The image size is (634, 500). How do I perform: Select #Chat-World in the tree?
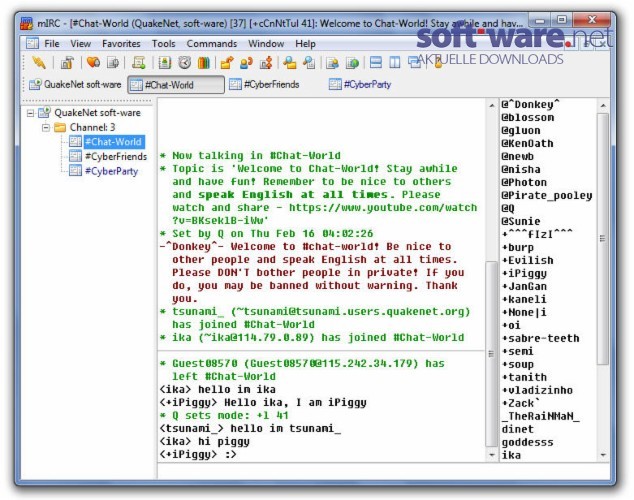[113, 142]
